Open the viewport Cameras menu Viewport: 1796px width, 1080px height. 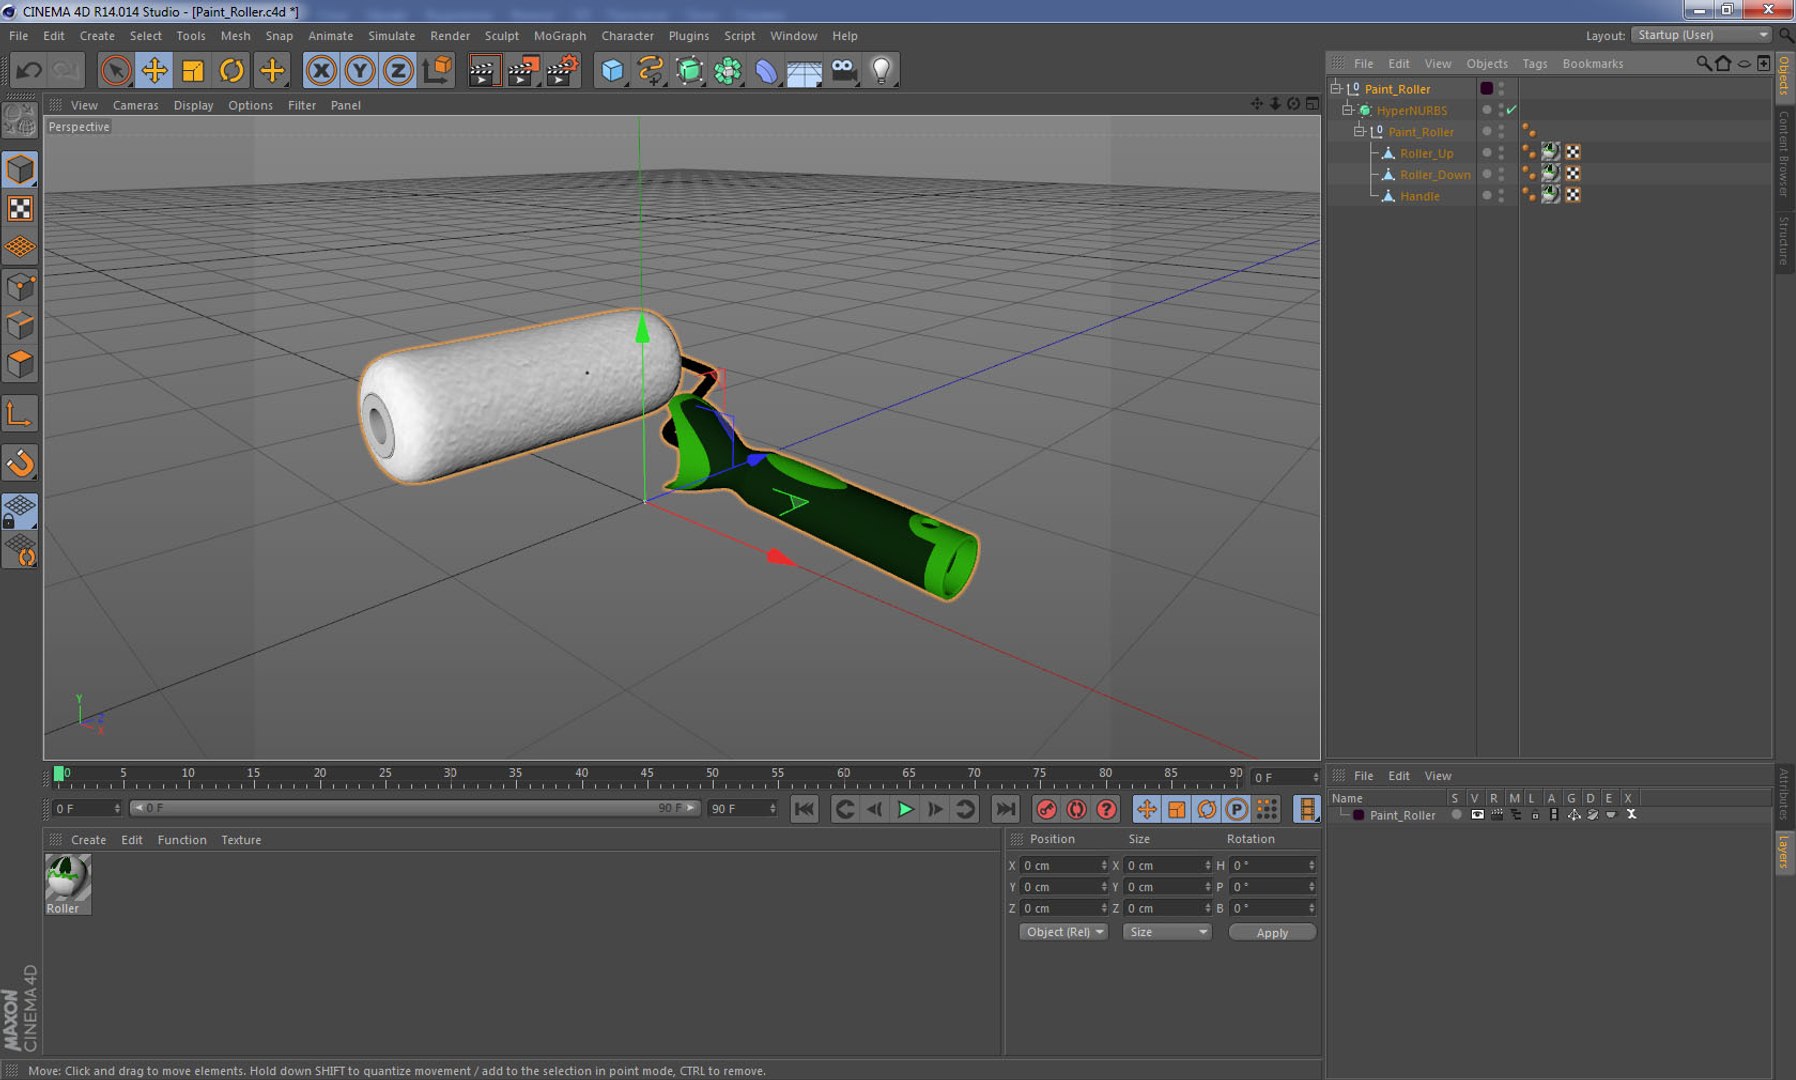(135, 105)
